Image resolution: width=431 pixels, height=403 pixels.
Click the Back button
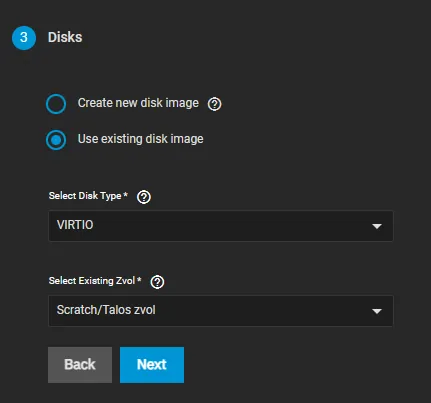80,365
